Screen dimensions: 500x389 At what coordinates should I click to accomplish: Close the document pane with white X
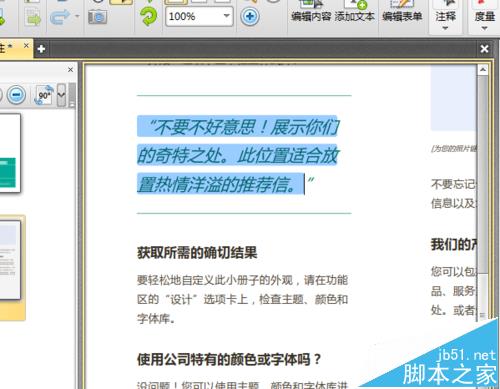[x=484, y=49]
